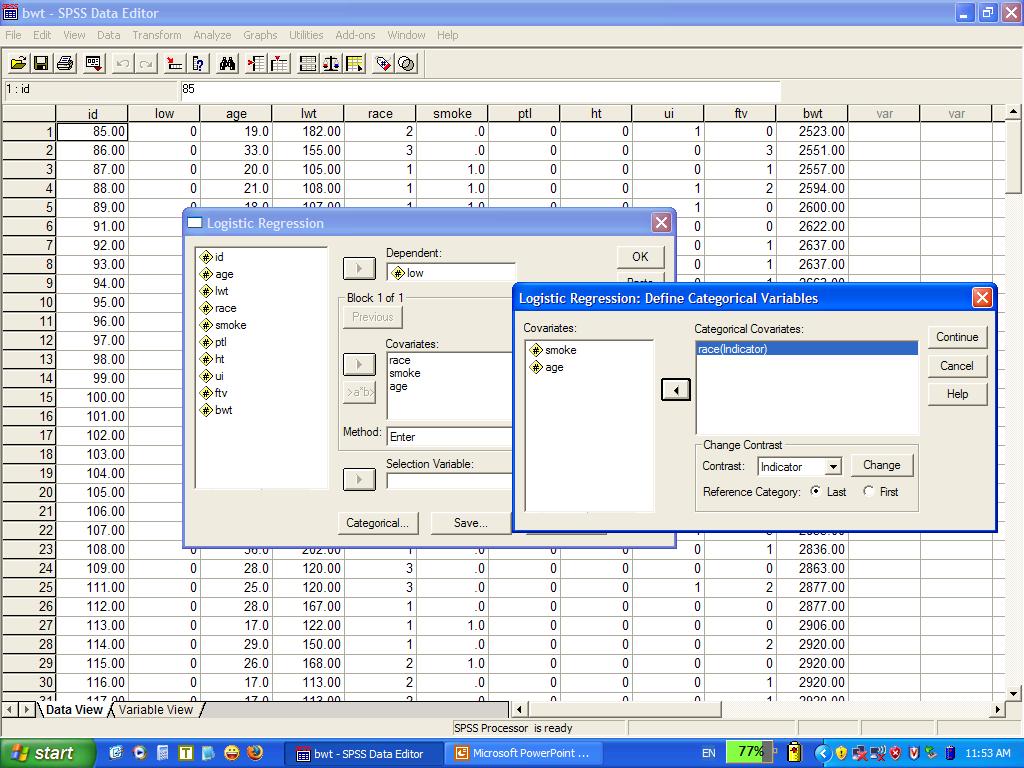Click Continue in Define Categorical Variables
The height and width of the screenshot is (768, 1024).
[x=957, y=337]
